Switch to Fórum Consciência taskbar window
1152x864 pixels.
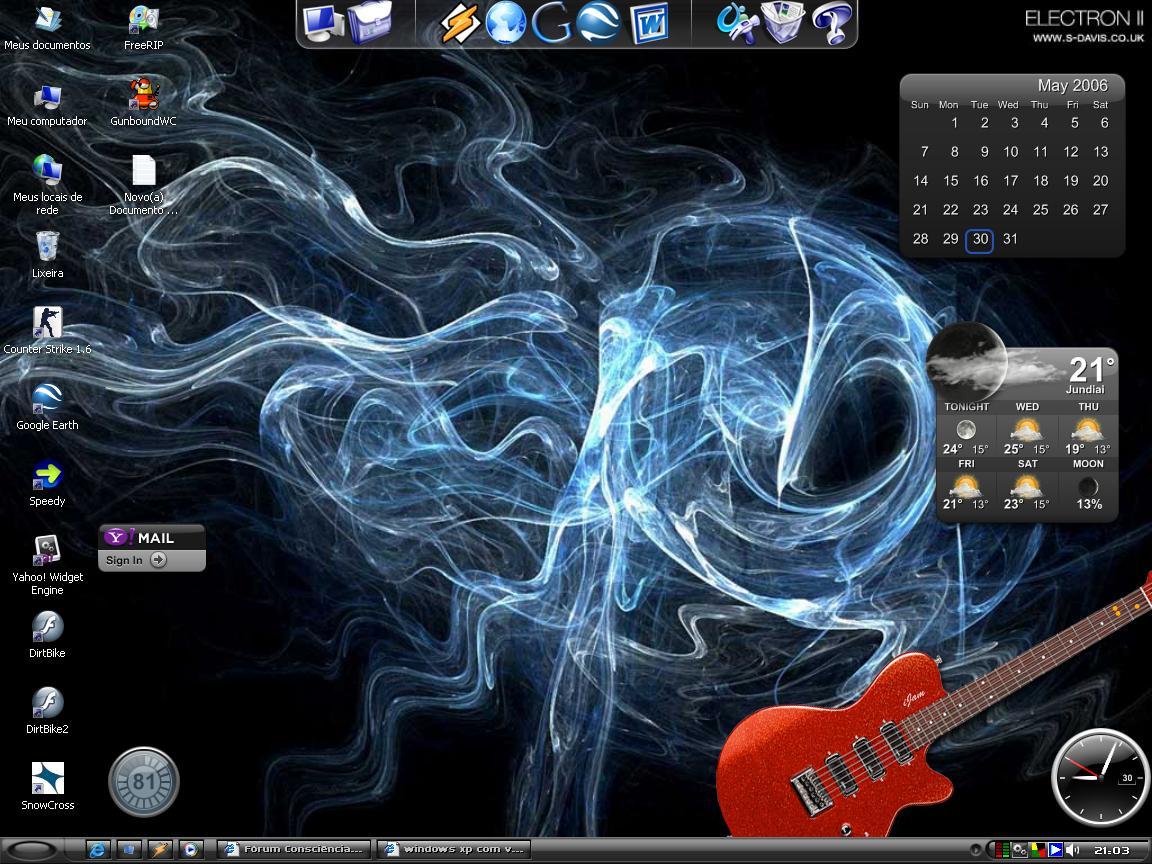(294, 849)
